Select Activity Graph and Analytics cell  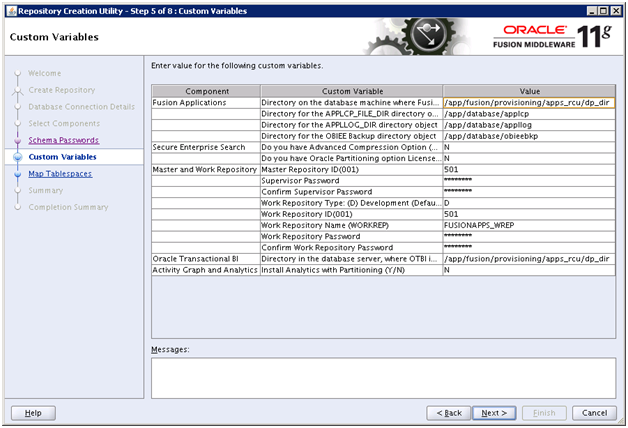(206, 270)
